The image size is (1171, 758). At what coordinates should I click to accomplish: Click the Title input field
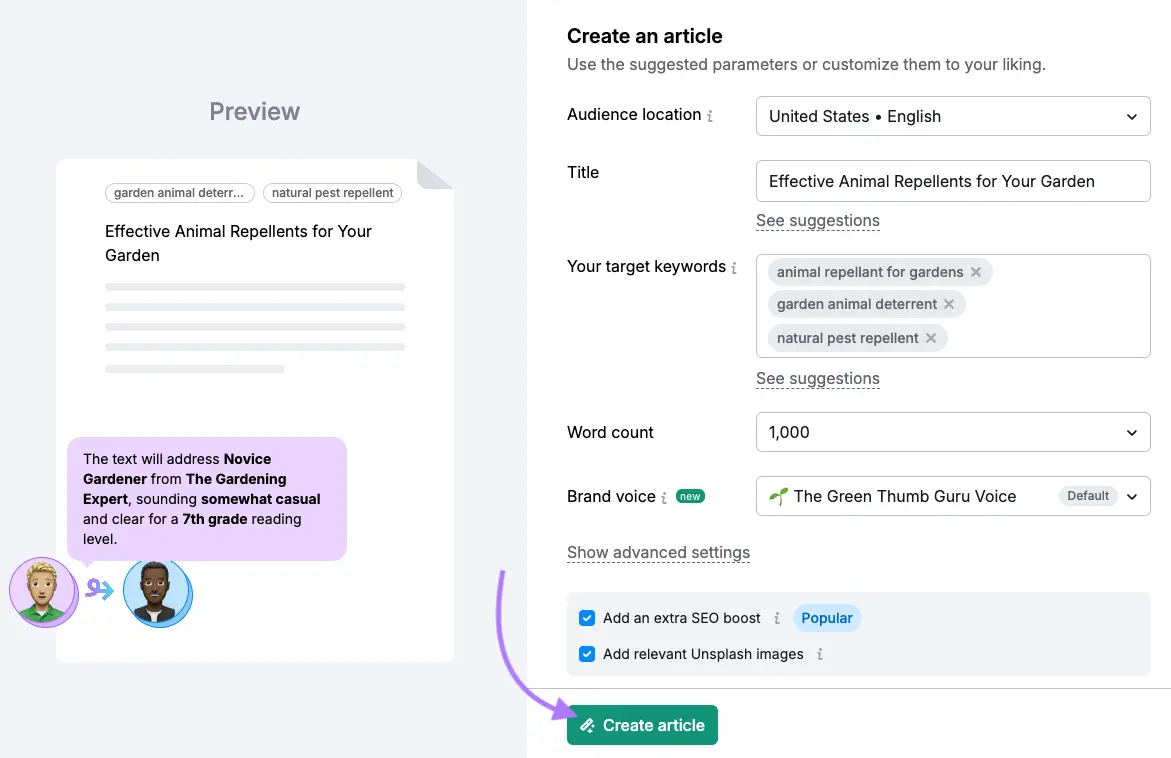click(952, 181)
